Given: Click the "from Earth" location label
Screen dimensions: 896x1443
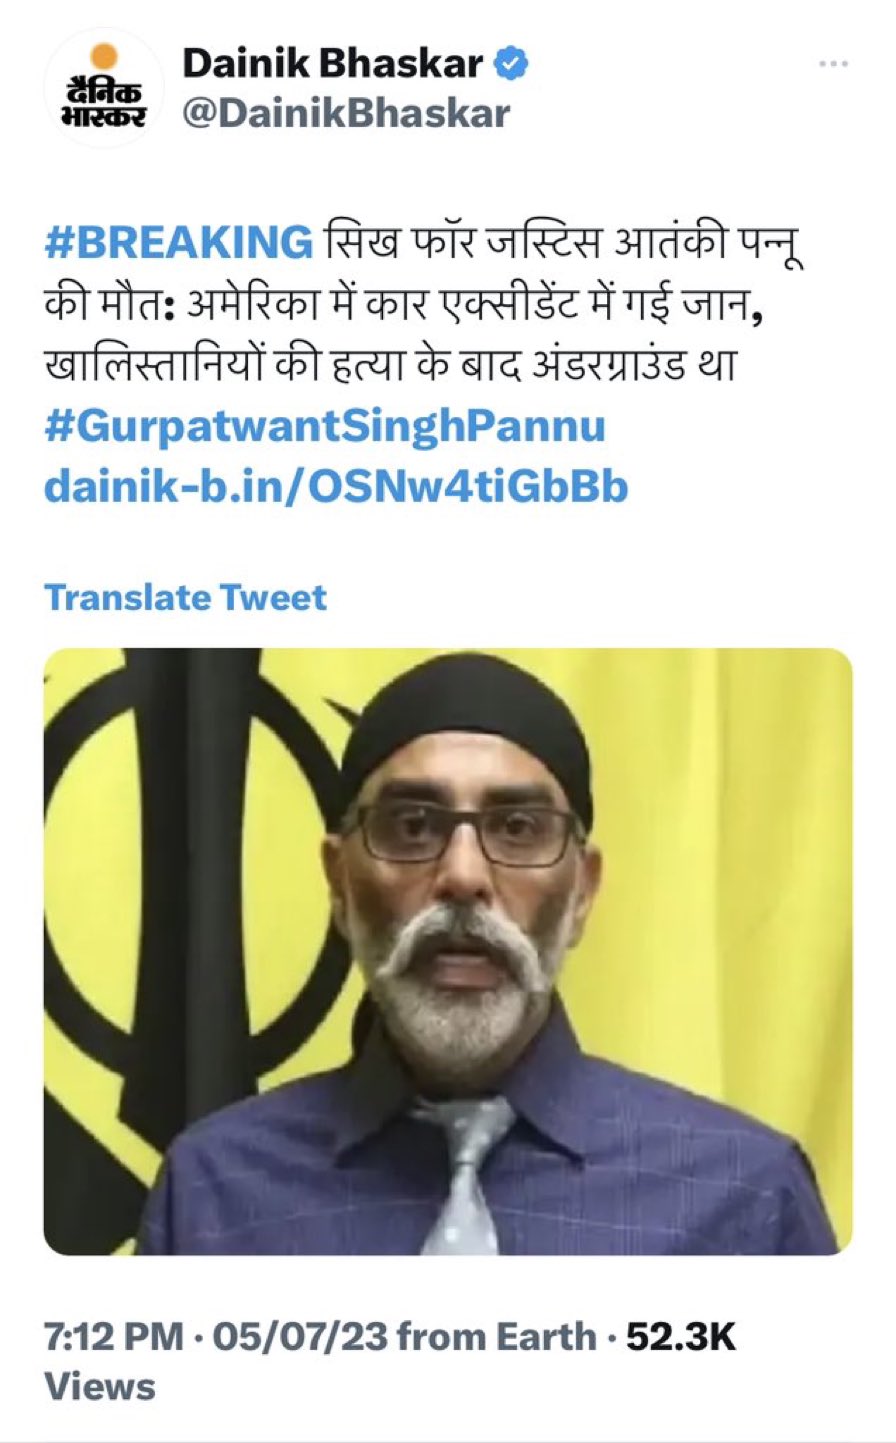Looking at the screenshot, I should click(x=496, y=1337).
